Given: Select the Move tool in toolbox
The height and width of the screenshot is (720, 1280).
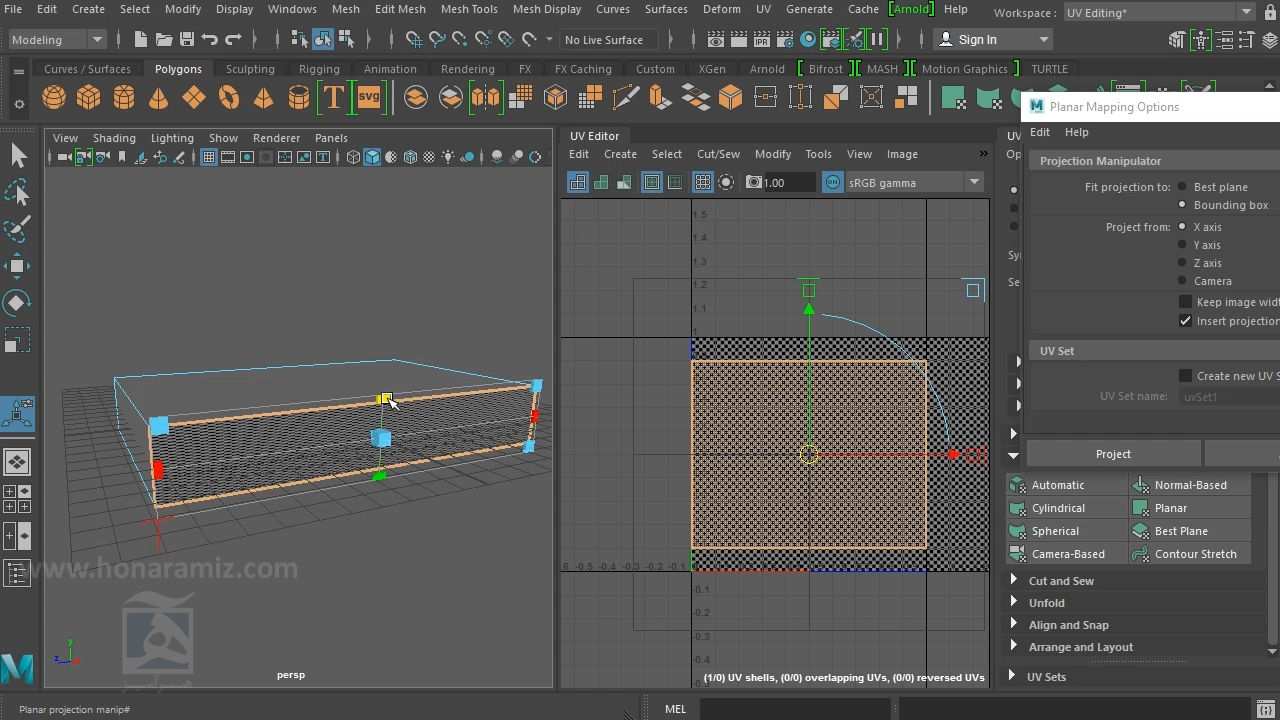Looking at the screenshot, I should [18, 266].
